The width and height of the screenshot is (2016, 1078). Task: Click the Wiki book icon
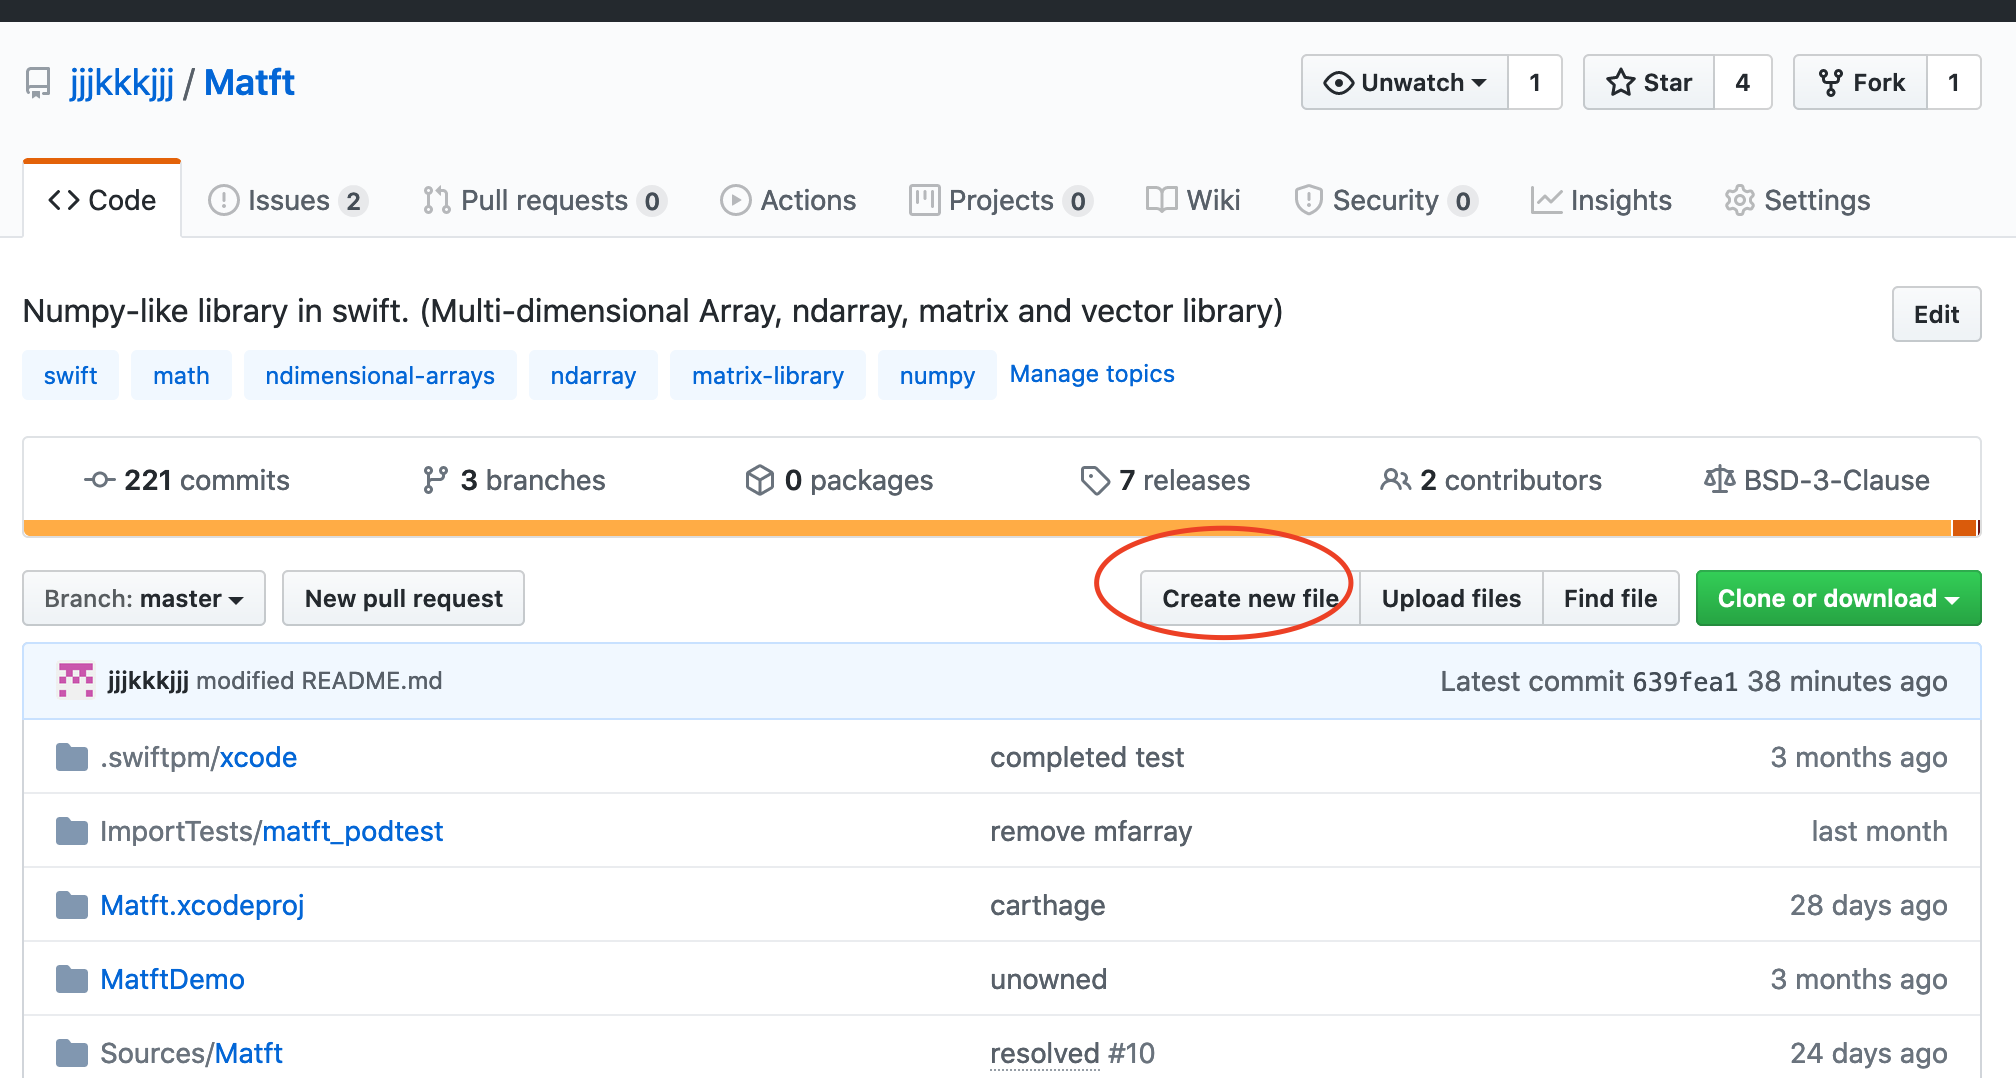coord(1161,200)
